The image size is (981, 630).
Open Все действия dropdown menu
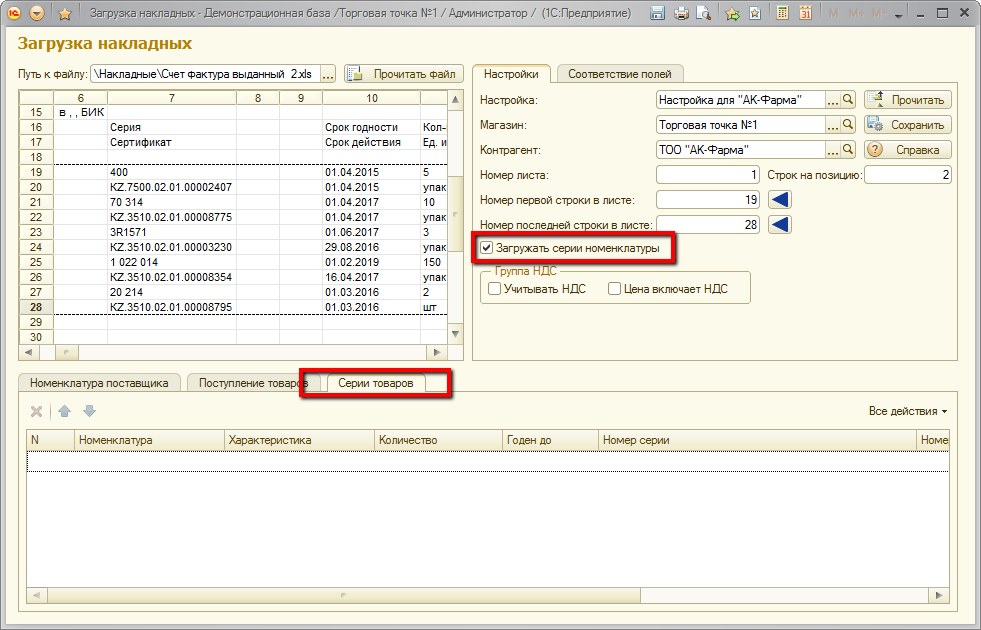pyautogui.click(x=907, y=411)
